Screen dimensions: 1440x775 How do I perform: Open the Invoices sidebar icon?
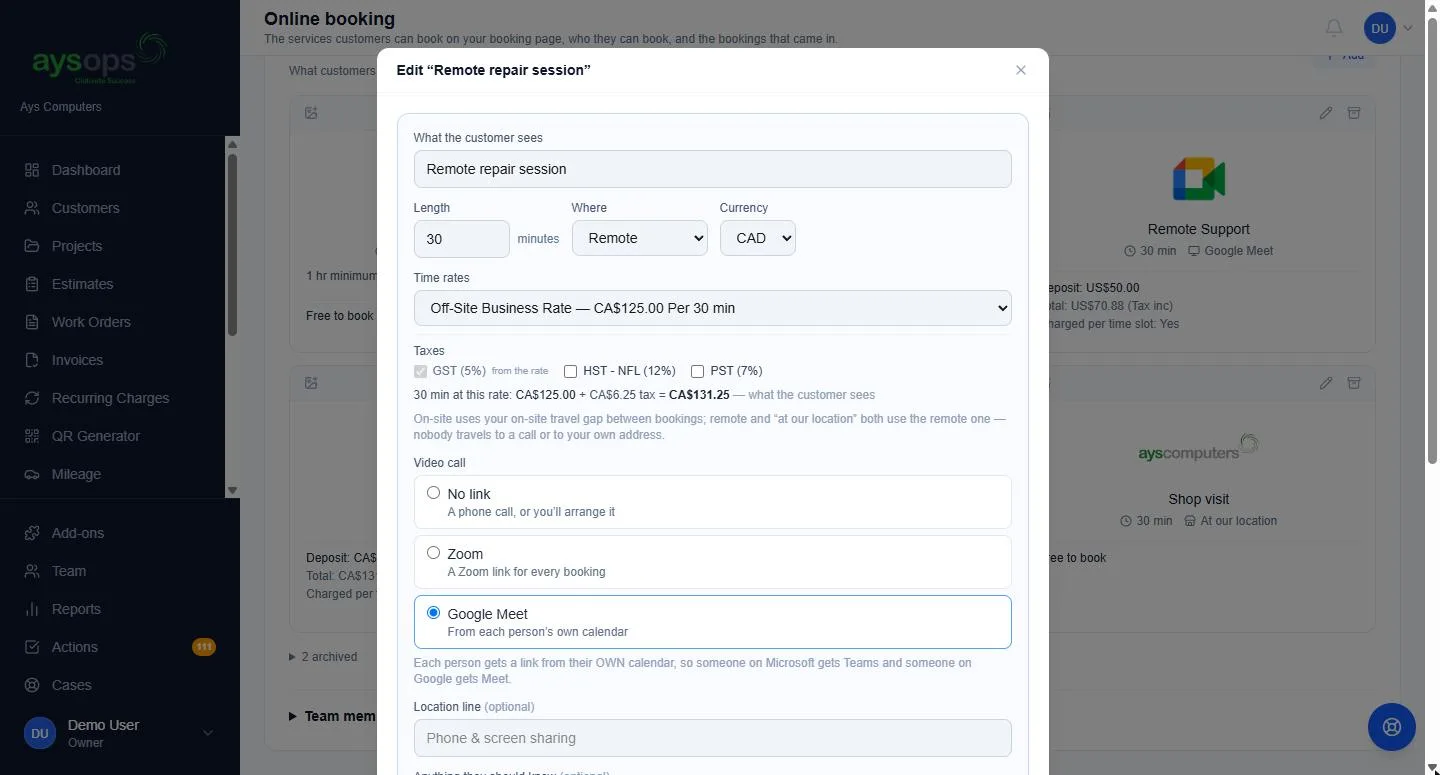pos(32,360)
